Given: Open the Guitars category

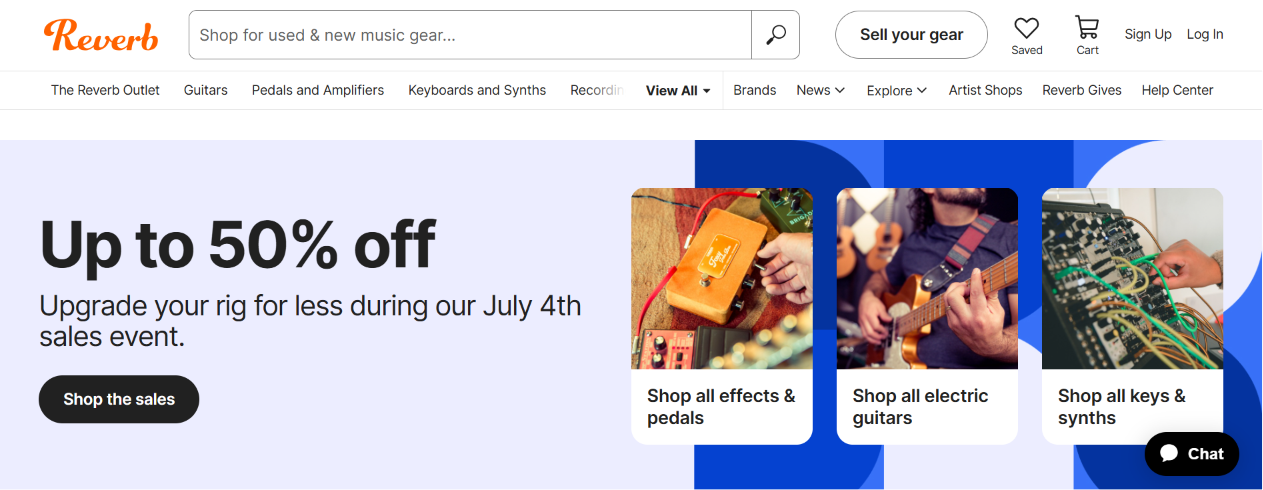Looking at the screenshot, I should [x=206, y=90].
